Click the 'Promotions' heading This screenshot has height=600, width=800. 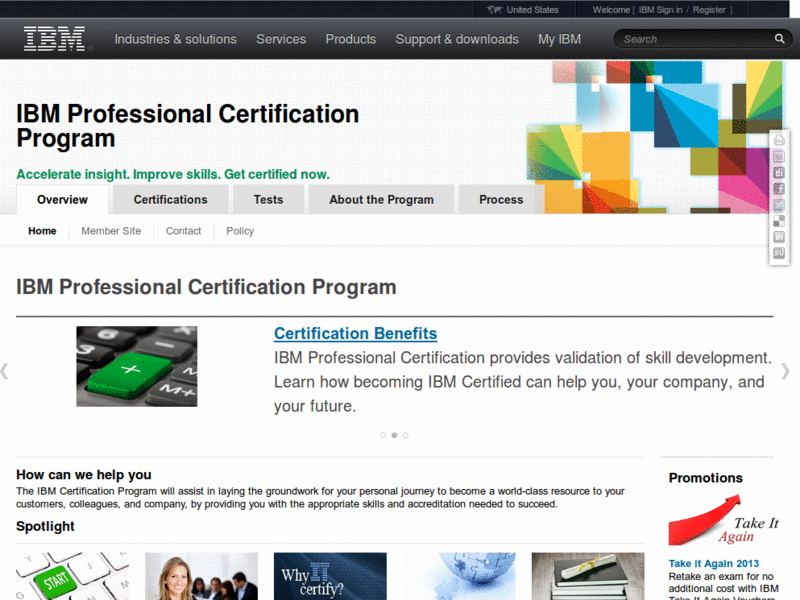(706, 478)
